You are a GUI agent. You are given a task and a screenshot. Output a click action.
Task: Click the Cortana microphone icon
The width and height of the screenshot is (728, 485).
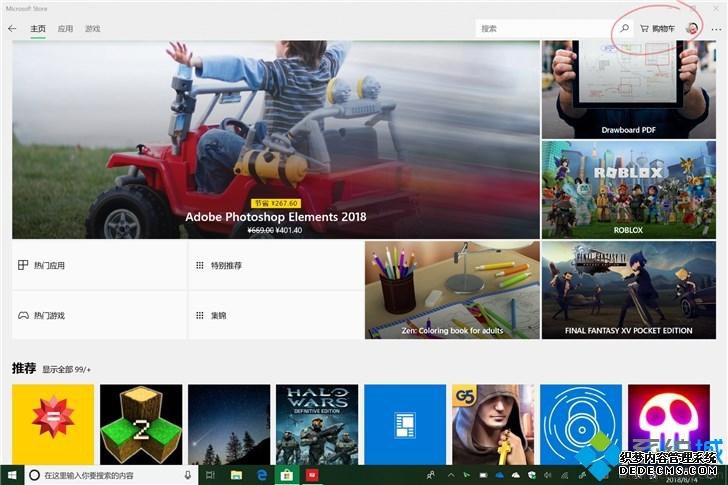(x=188, y=475)
